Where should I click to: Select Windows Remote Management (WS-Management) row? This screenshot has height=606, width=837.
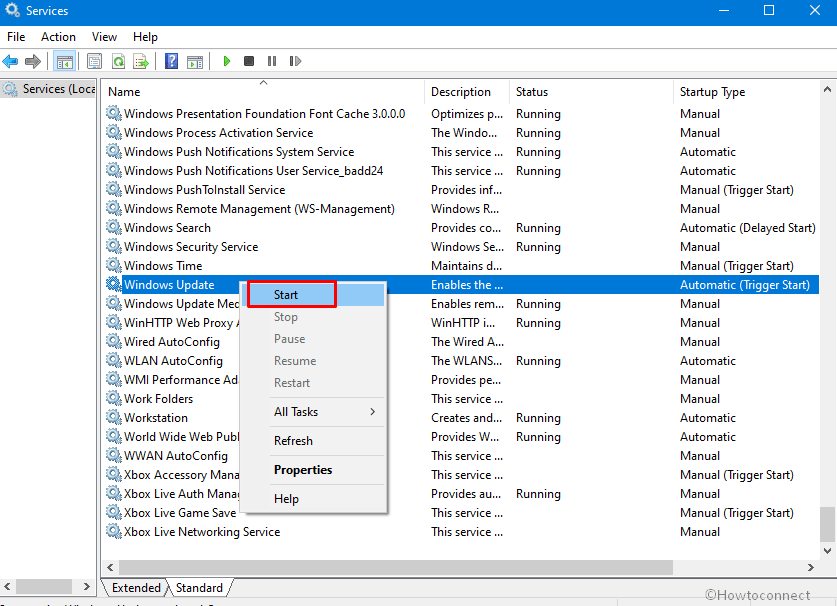coord(462,209)
